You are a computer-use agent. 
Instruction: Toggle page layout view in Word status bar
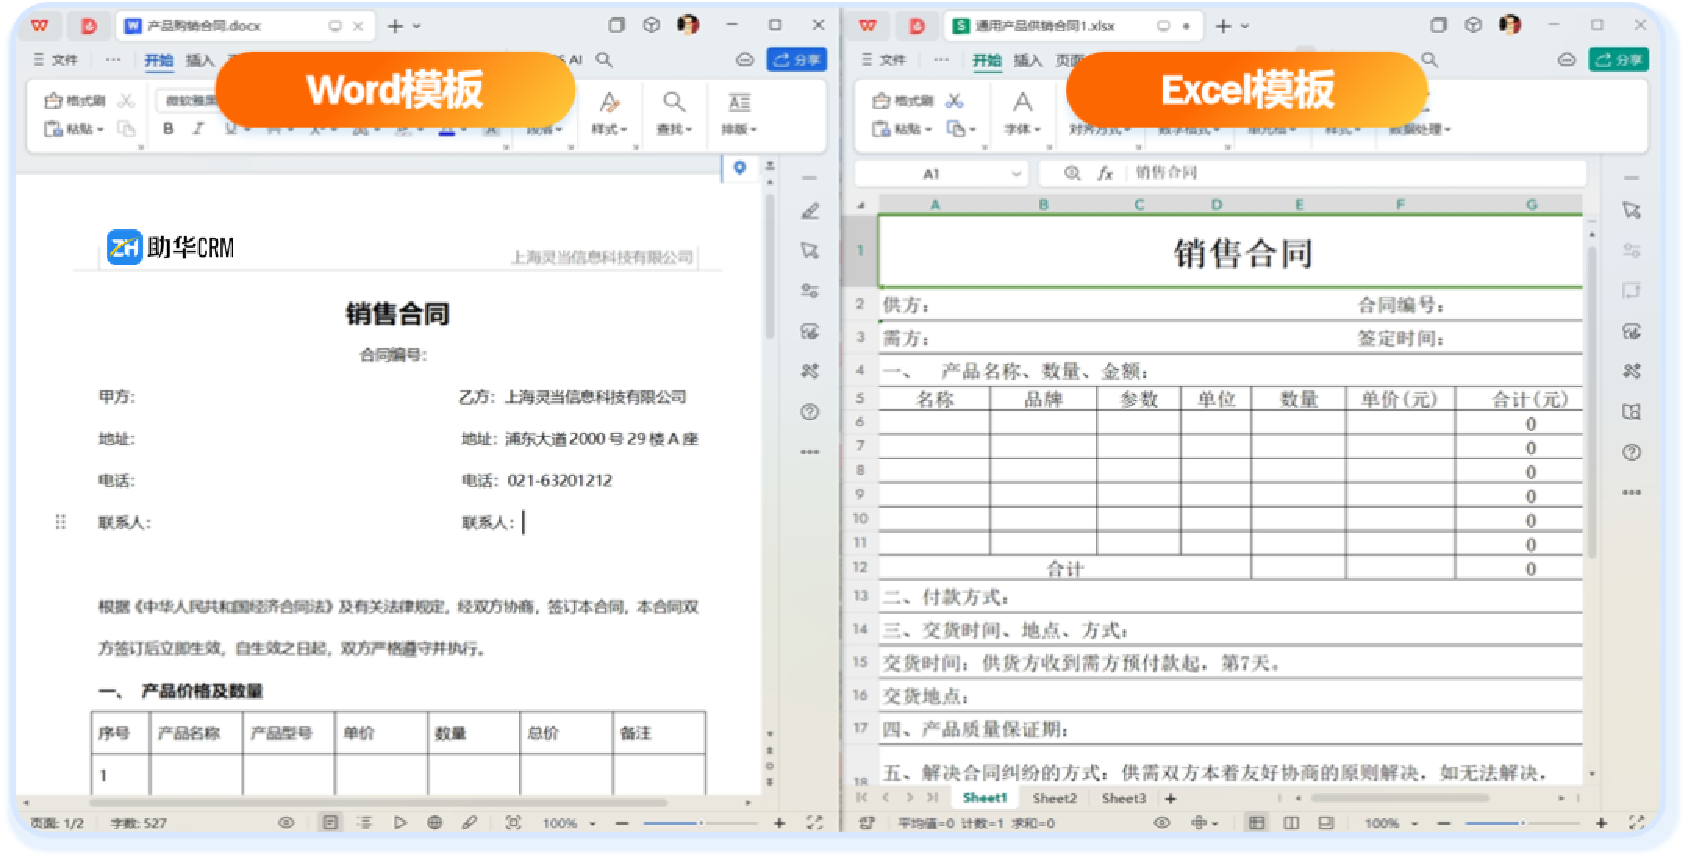point(330,823)
